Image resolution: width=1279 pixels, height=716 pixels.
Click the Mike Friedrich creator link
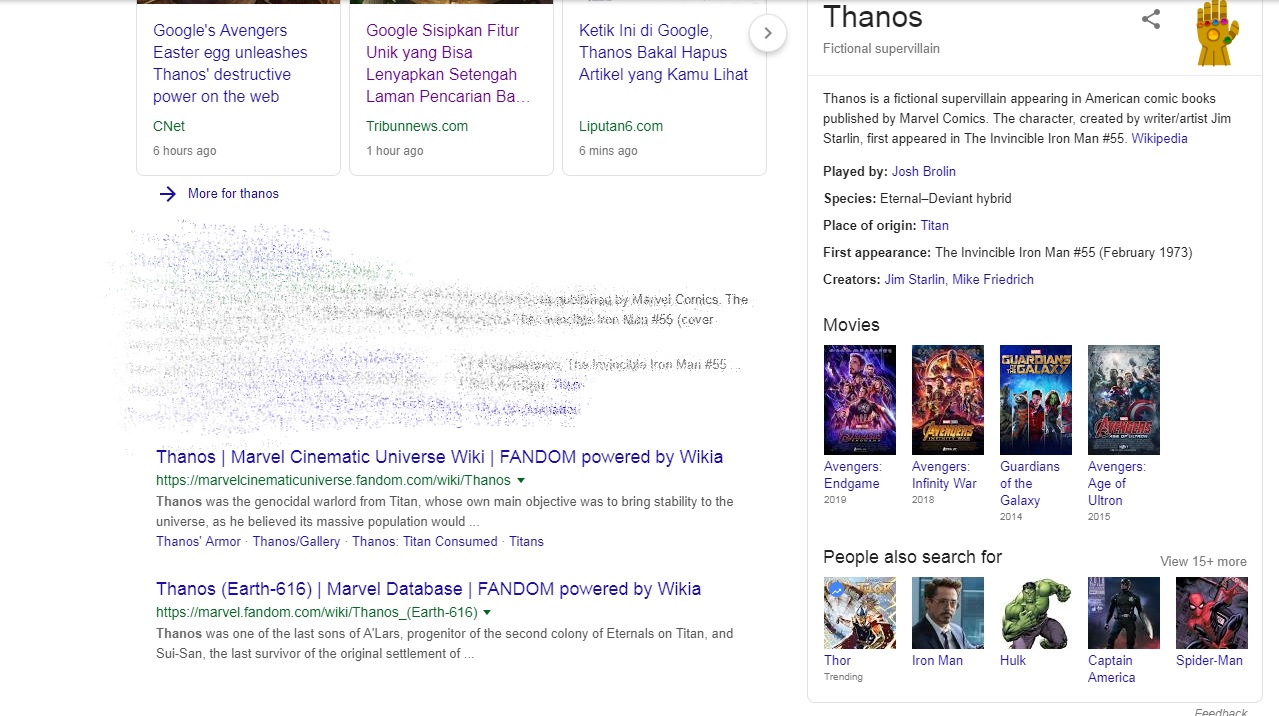pos(993,280)
